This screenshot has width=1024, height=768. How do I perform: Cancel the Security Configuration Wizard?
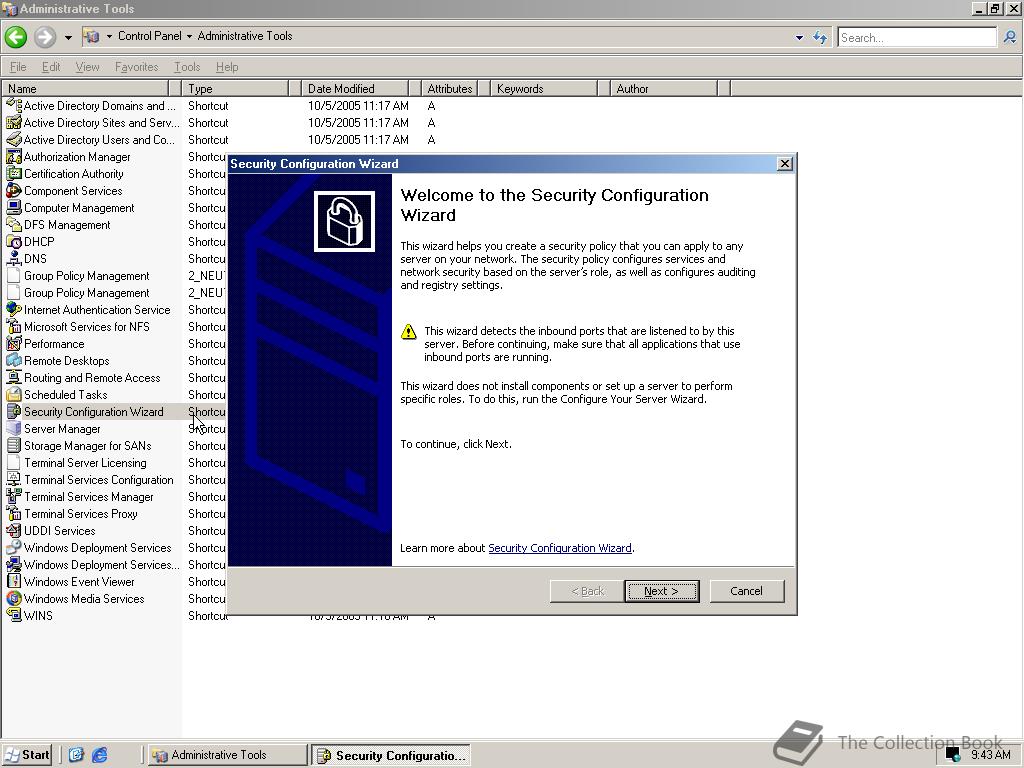tap(746, 591)
